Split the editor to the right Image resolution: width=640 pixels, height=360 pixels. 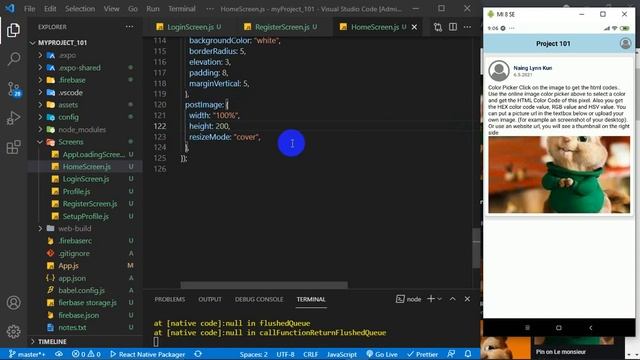[x=453, y=27]
